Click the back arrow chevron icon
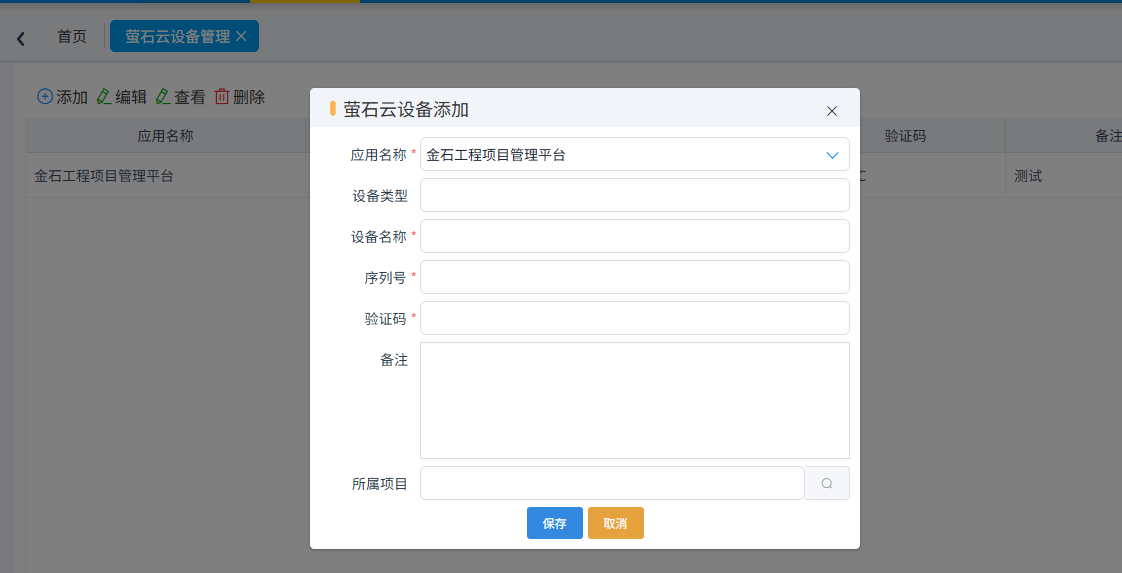Viewport: 1122px width, 573px height. 21,39
